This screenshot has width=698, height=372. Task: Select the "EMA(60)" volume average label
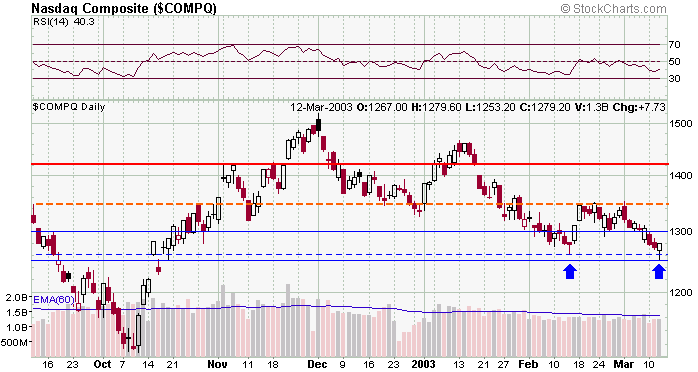pyautogui.click(x=53, y=300)
